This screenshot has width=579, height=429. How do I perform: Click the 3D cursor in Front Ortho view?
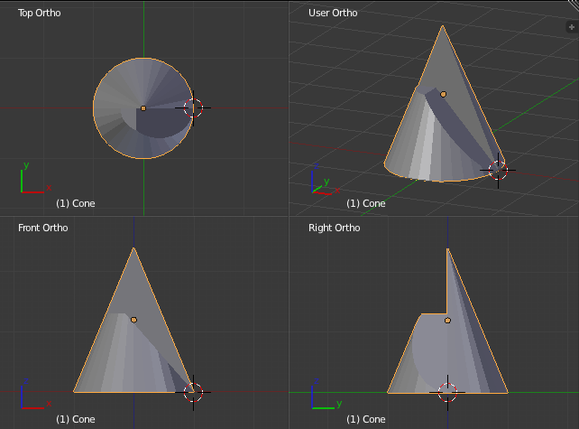(x=193, y=392)
